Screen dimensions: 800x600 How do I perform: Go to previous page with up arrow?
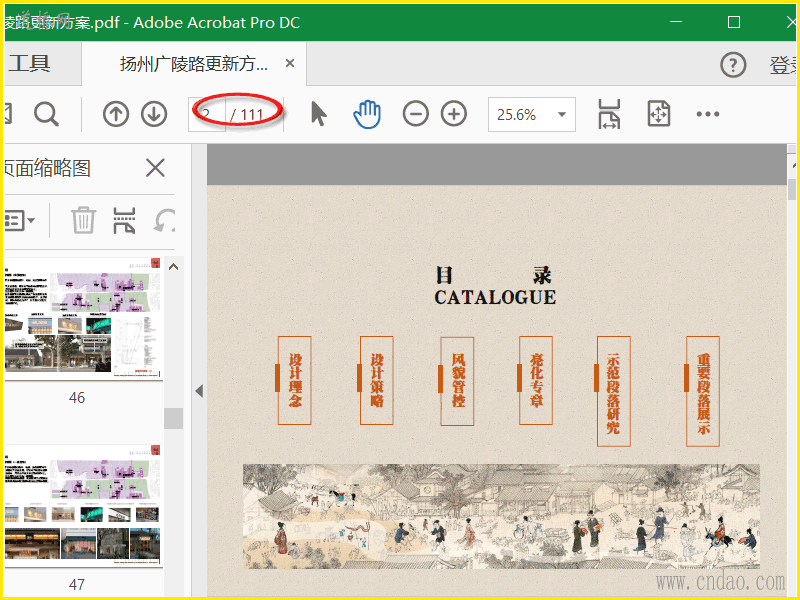click(116, 114)
